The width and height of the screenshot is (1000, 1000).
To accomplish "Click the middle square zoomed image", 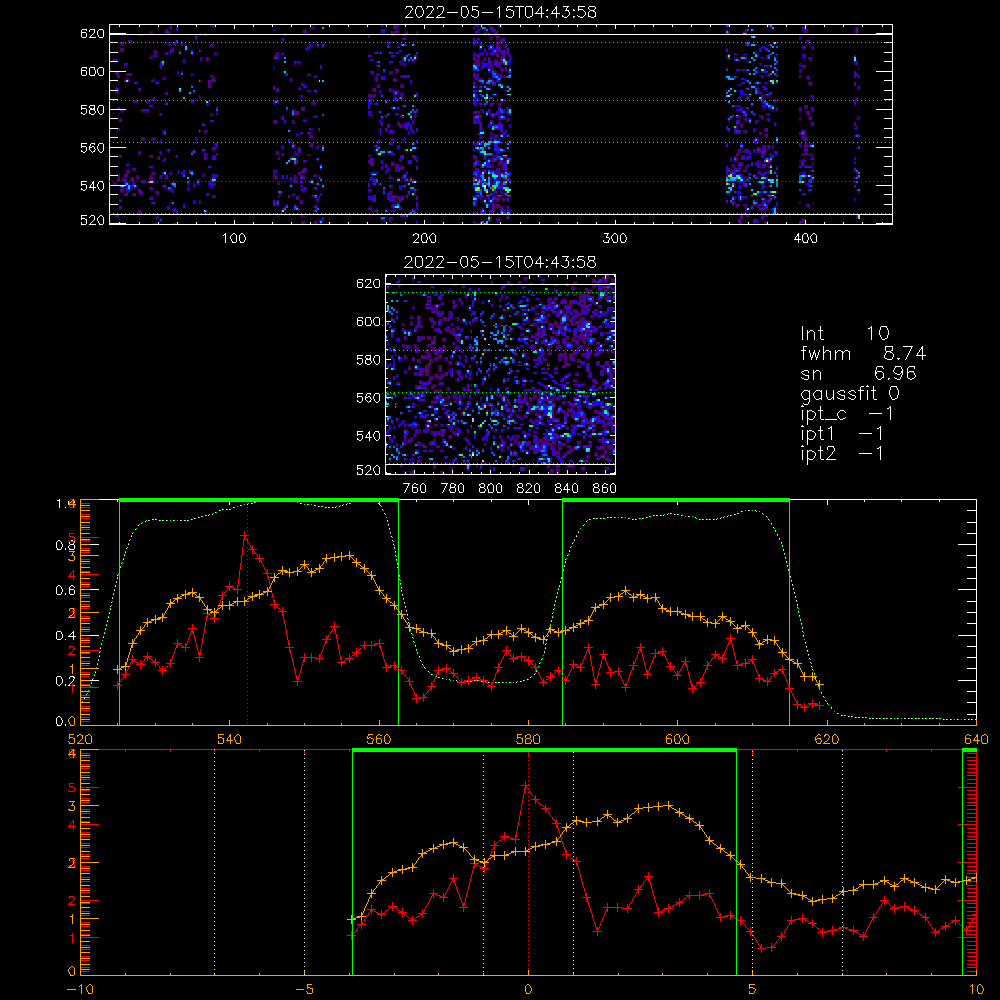I will coord(501,374).
